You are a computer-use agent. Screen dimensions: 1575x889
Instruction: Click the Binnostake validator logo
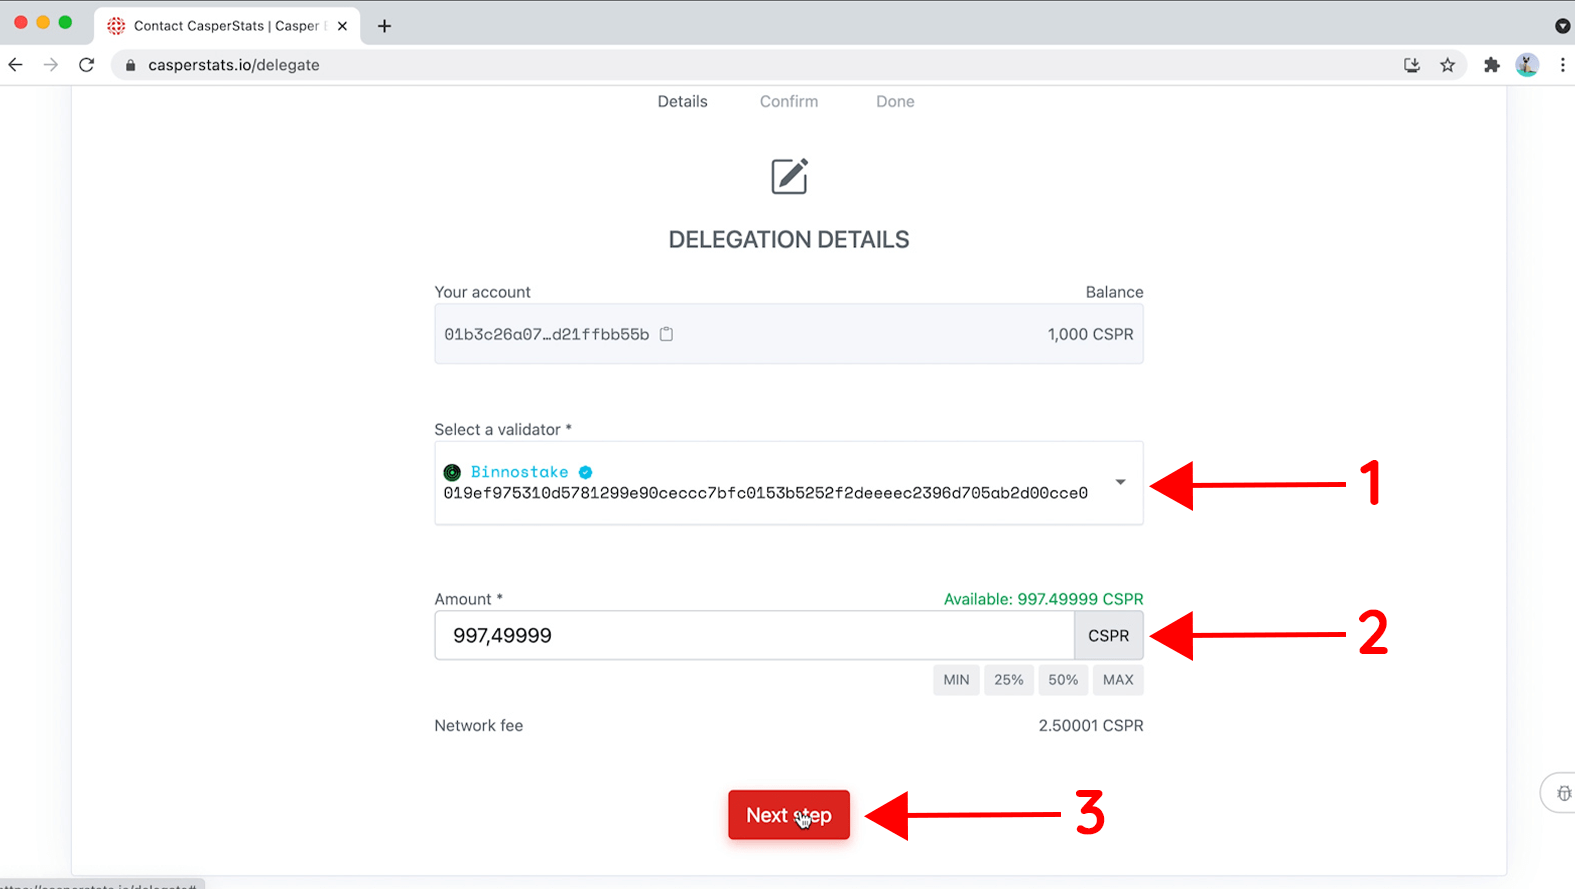click(452, 472)
